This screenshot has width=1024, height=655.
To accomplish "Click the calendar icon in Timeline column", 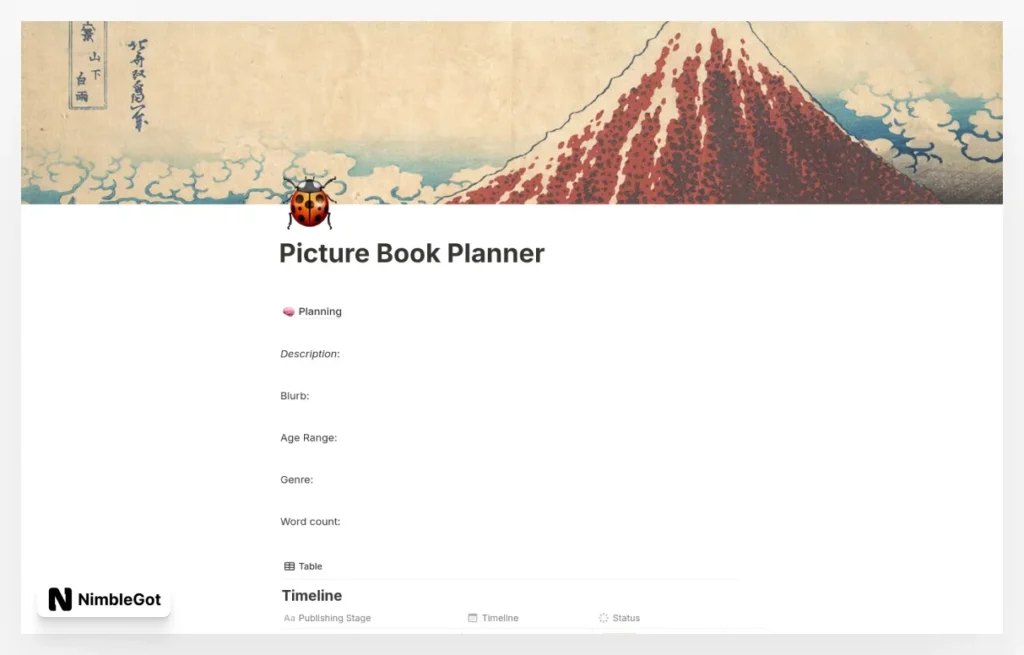I will point(473,618).
